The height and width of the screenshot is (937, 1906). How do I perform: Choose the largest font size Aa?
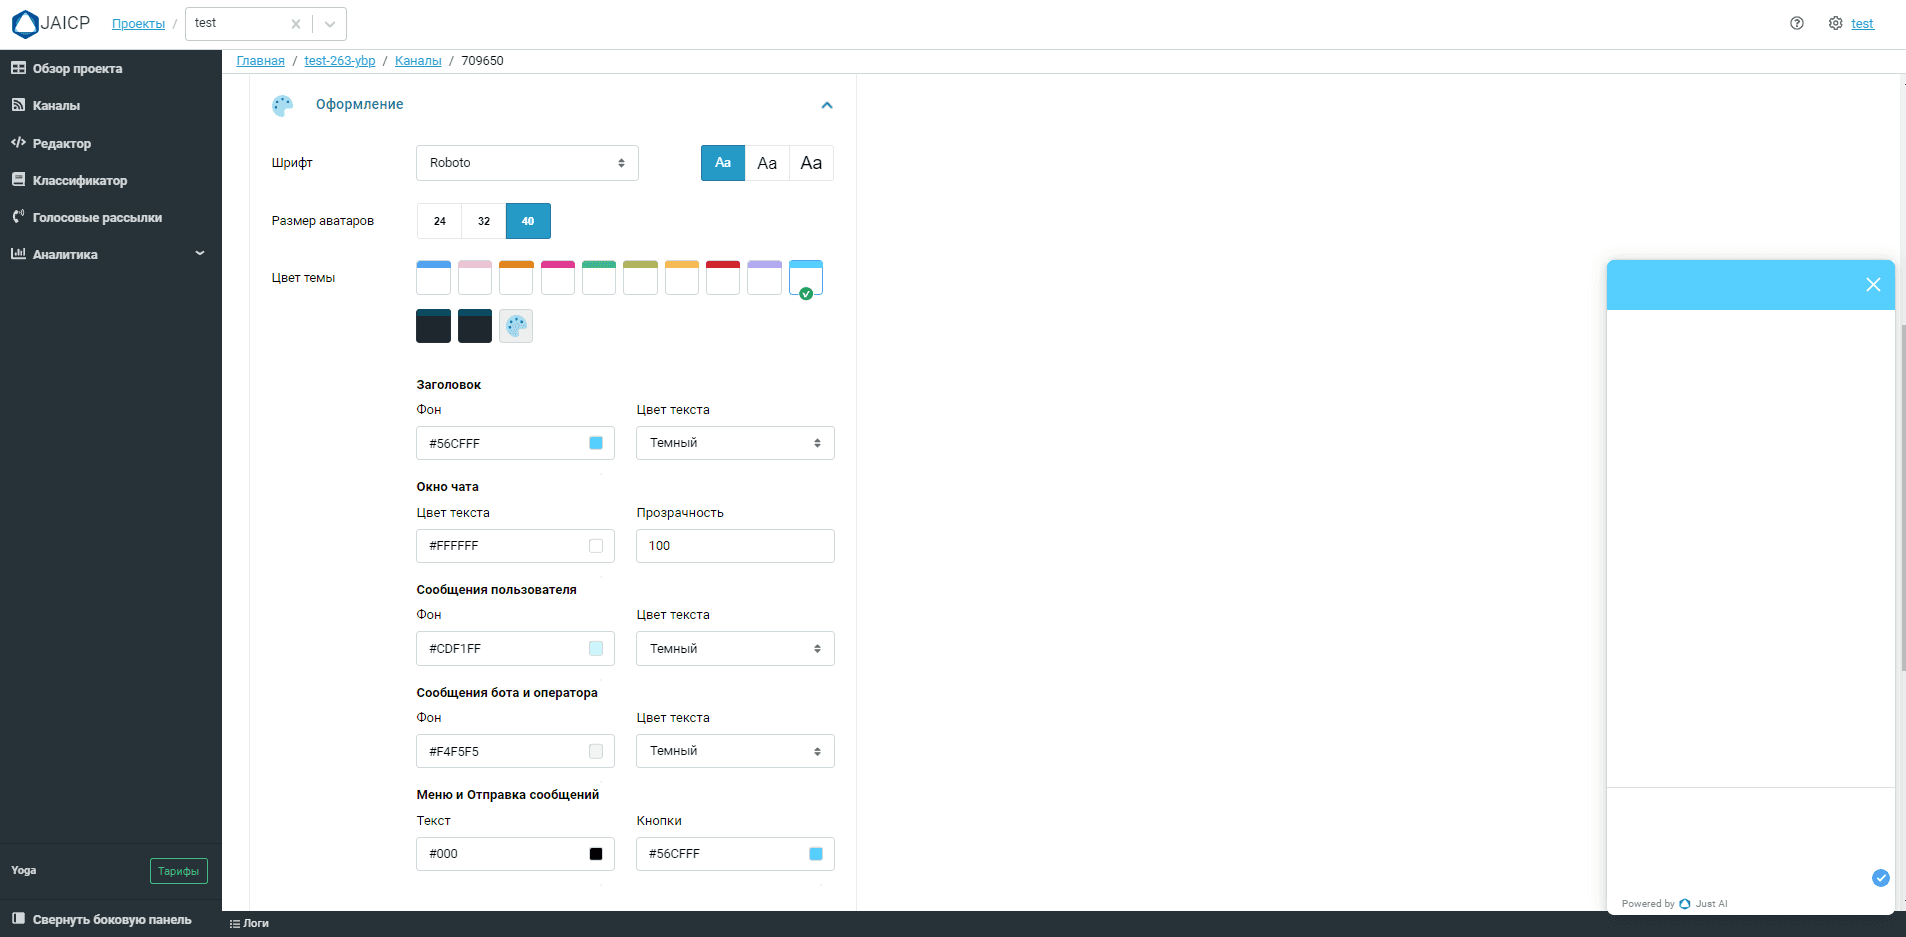click(x=811, y=163)
